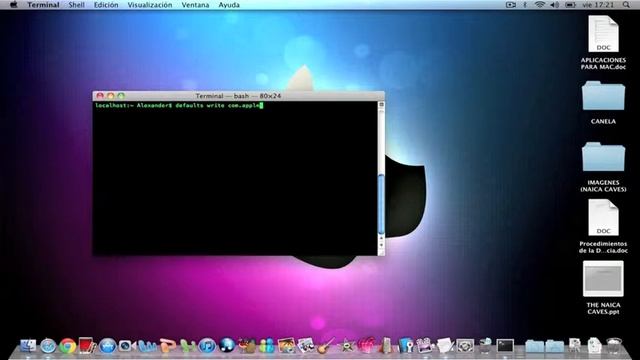Select IMAGENES (NAICA CAVES) folder on desktop
This screenshot has height=360, width=640.
tap(603, 167)
